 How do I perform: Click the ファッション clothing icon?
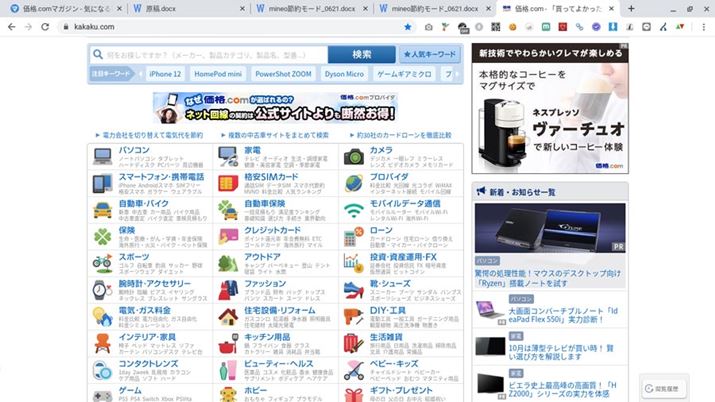click(x=228, y=290)
